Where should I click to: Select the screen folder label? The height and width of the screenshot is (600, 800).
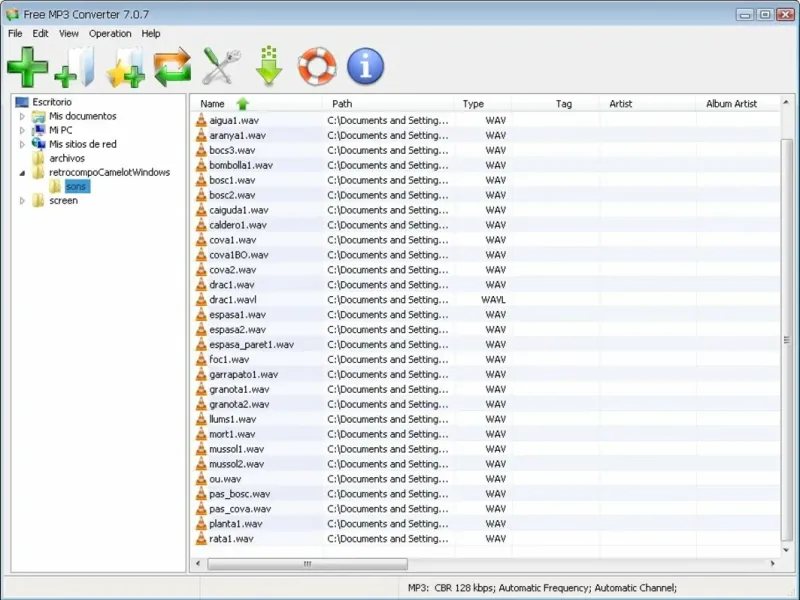(64, 201)
